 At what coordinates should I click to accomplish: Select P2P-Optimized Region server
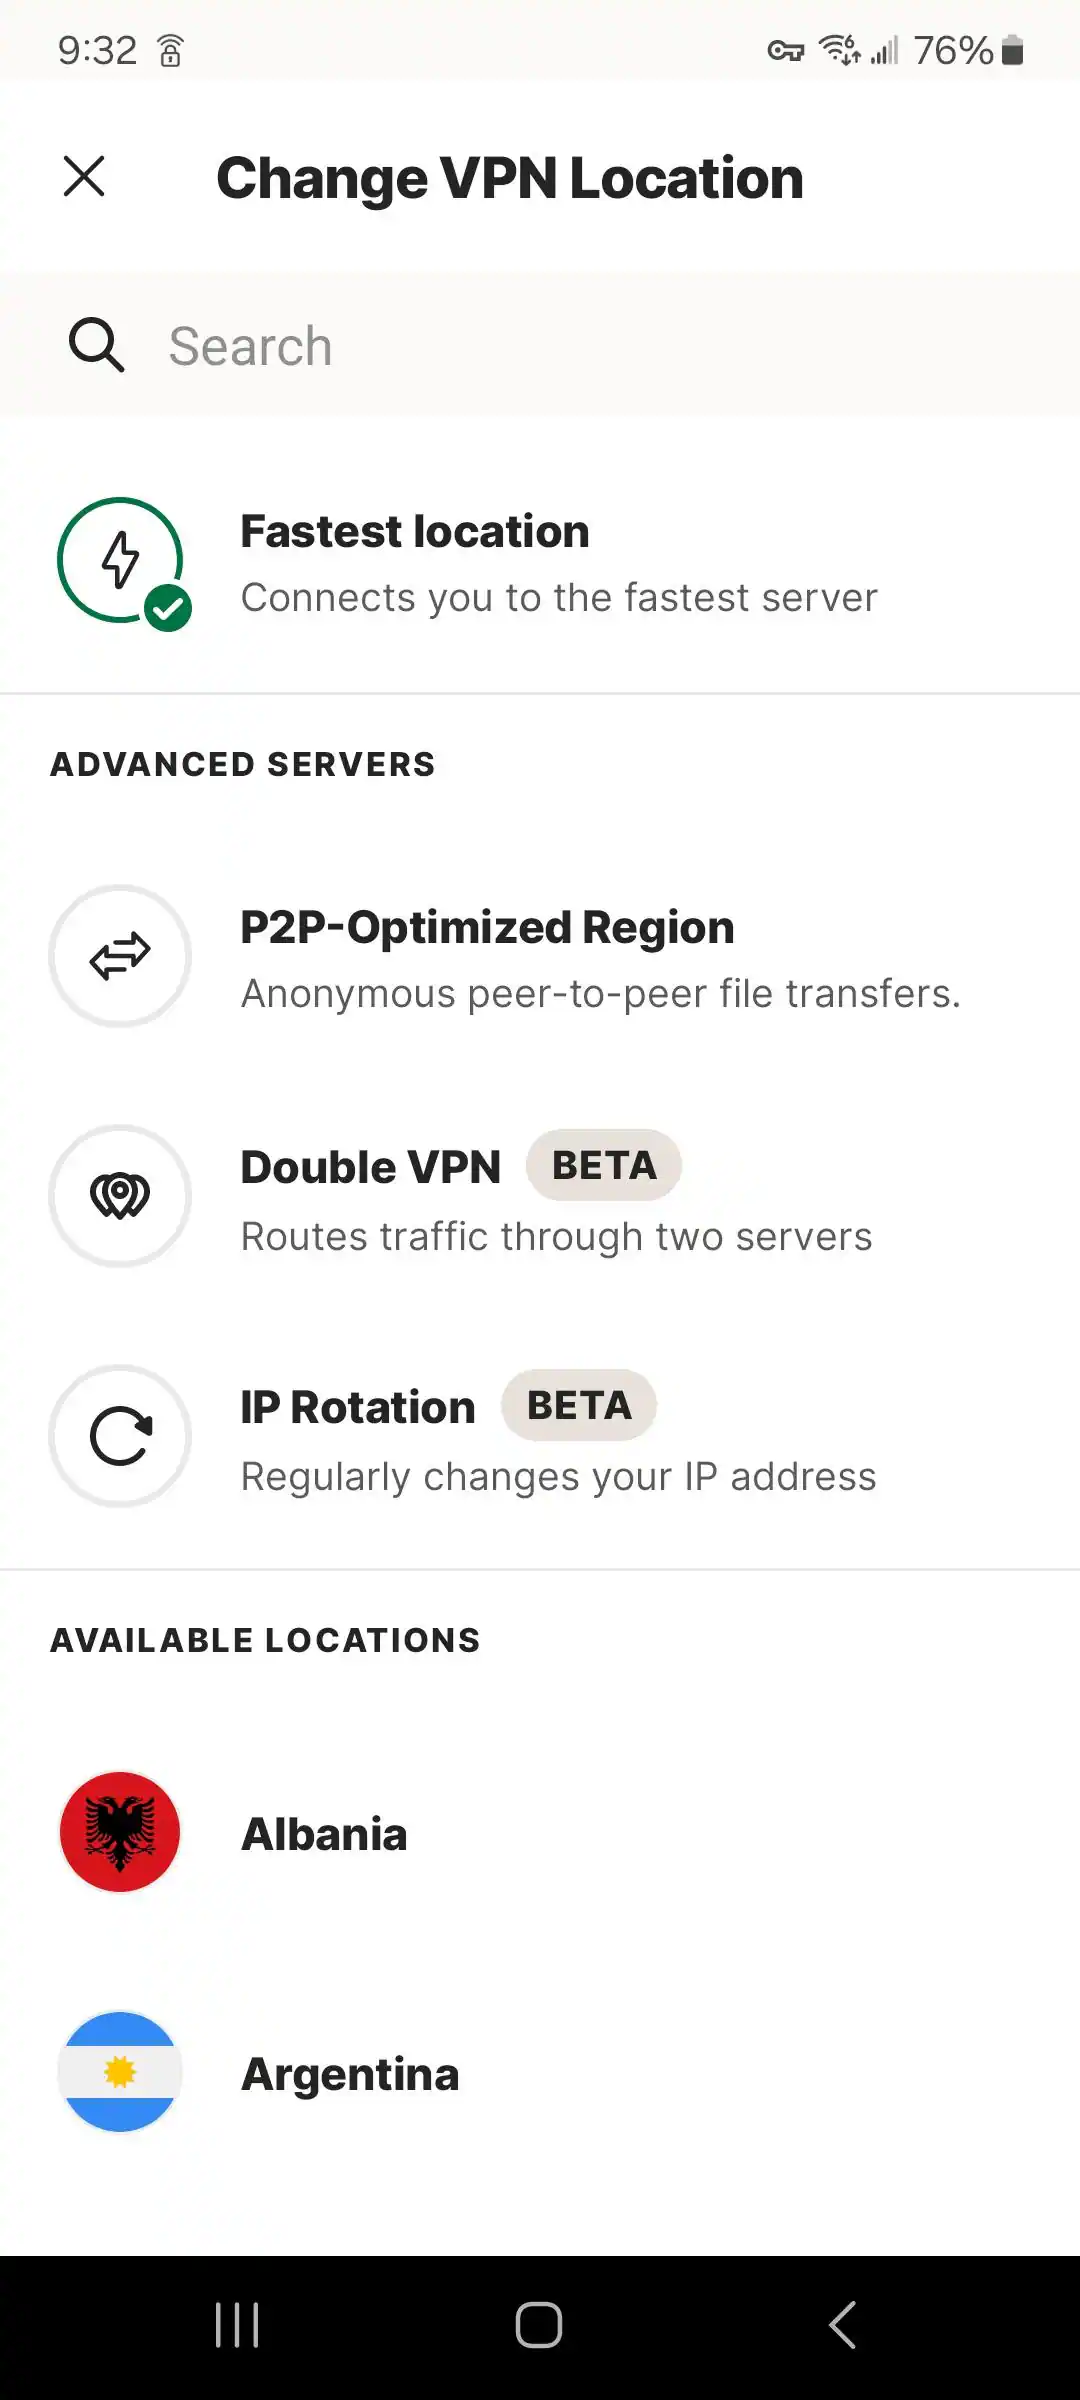pyautogui.click(x=600, y=958)
